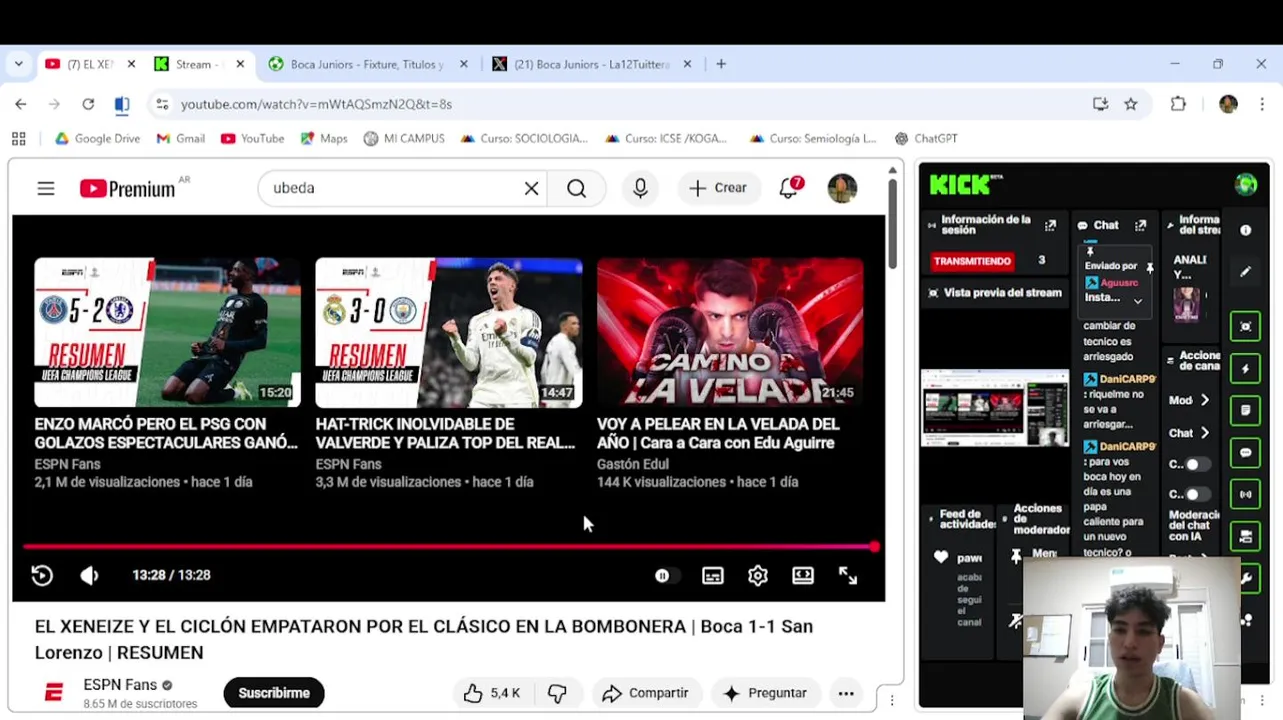Mute the video player volume
This screenshot has width=1283, height=720.
(x=90, y=575)
